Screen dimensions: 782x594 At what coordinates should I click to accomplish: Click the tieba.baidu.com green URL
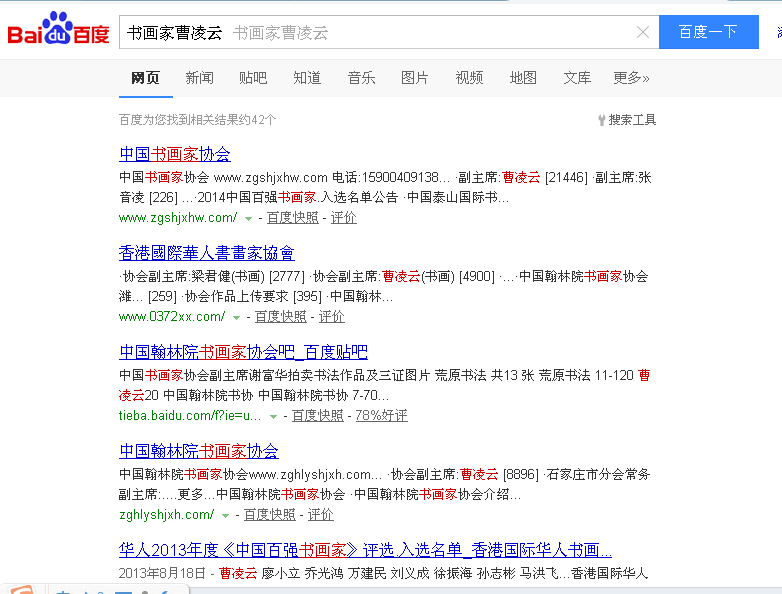click(190, 415)
